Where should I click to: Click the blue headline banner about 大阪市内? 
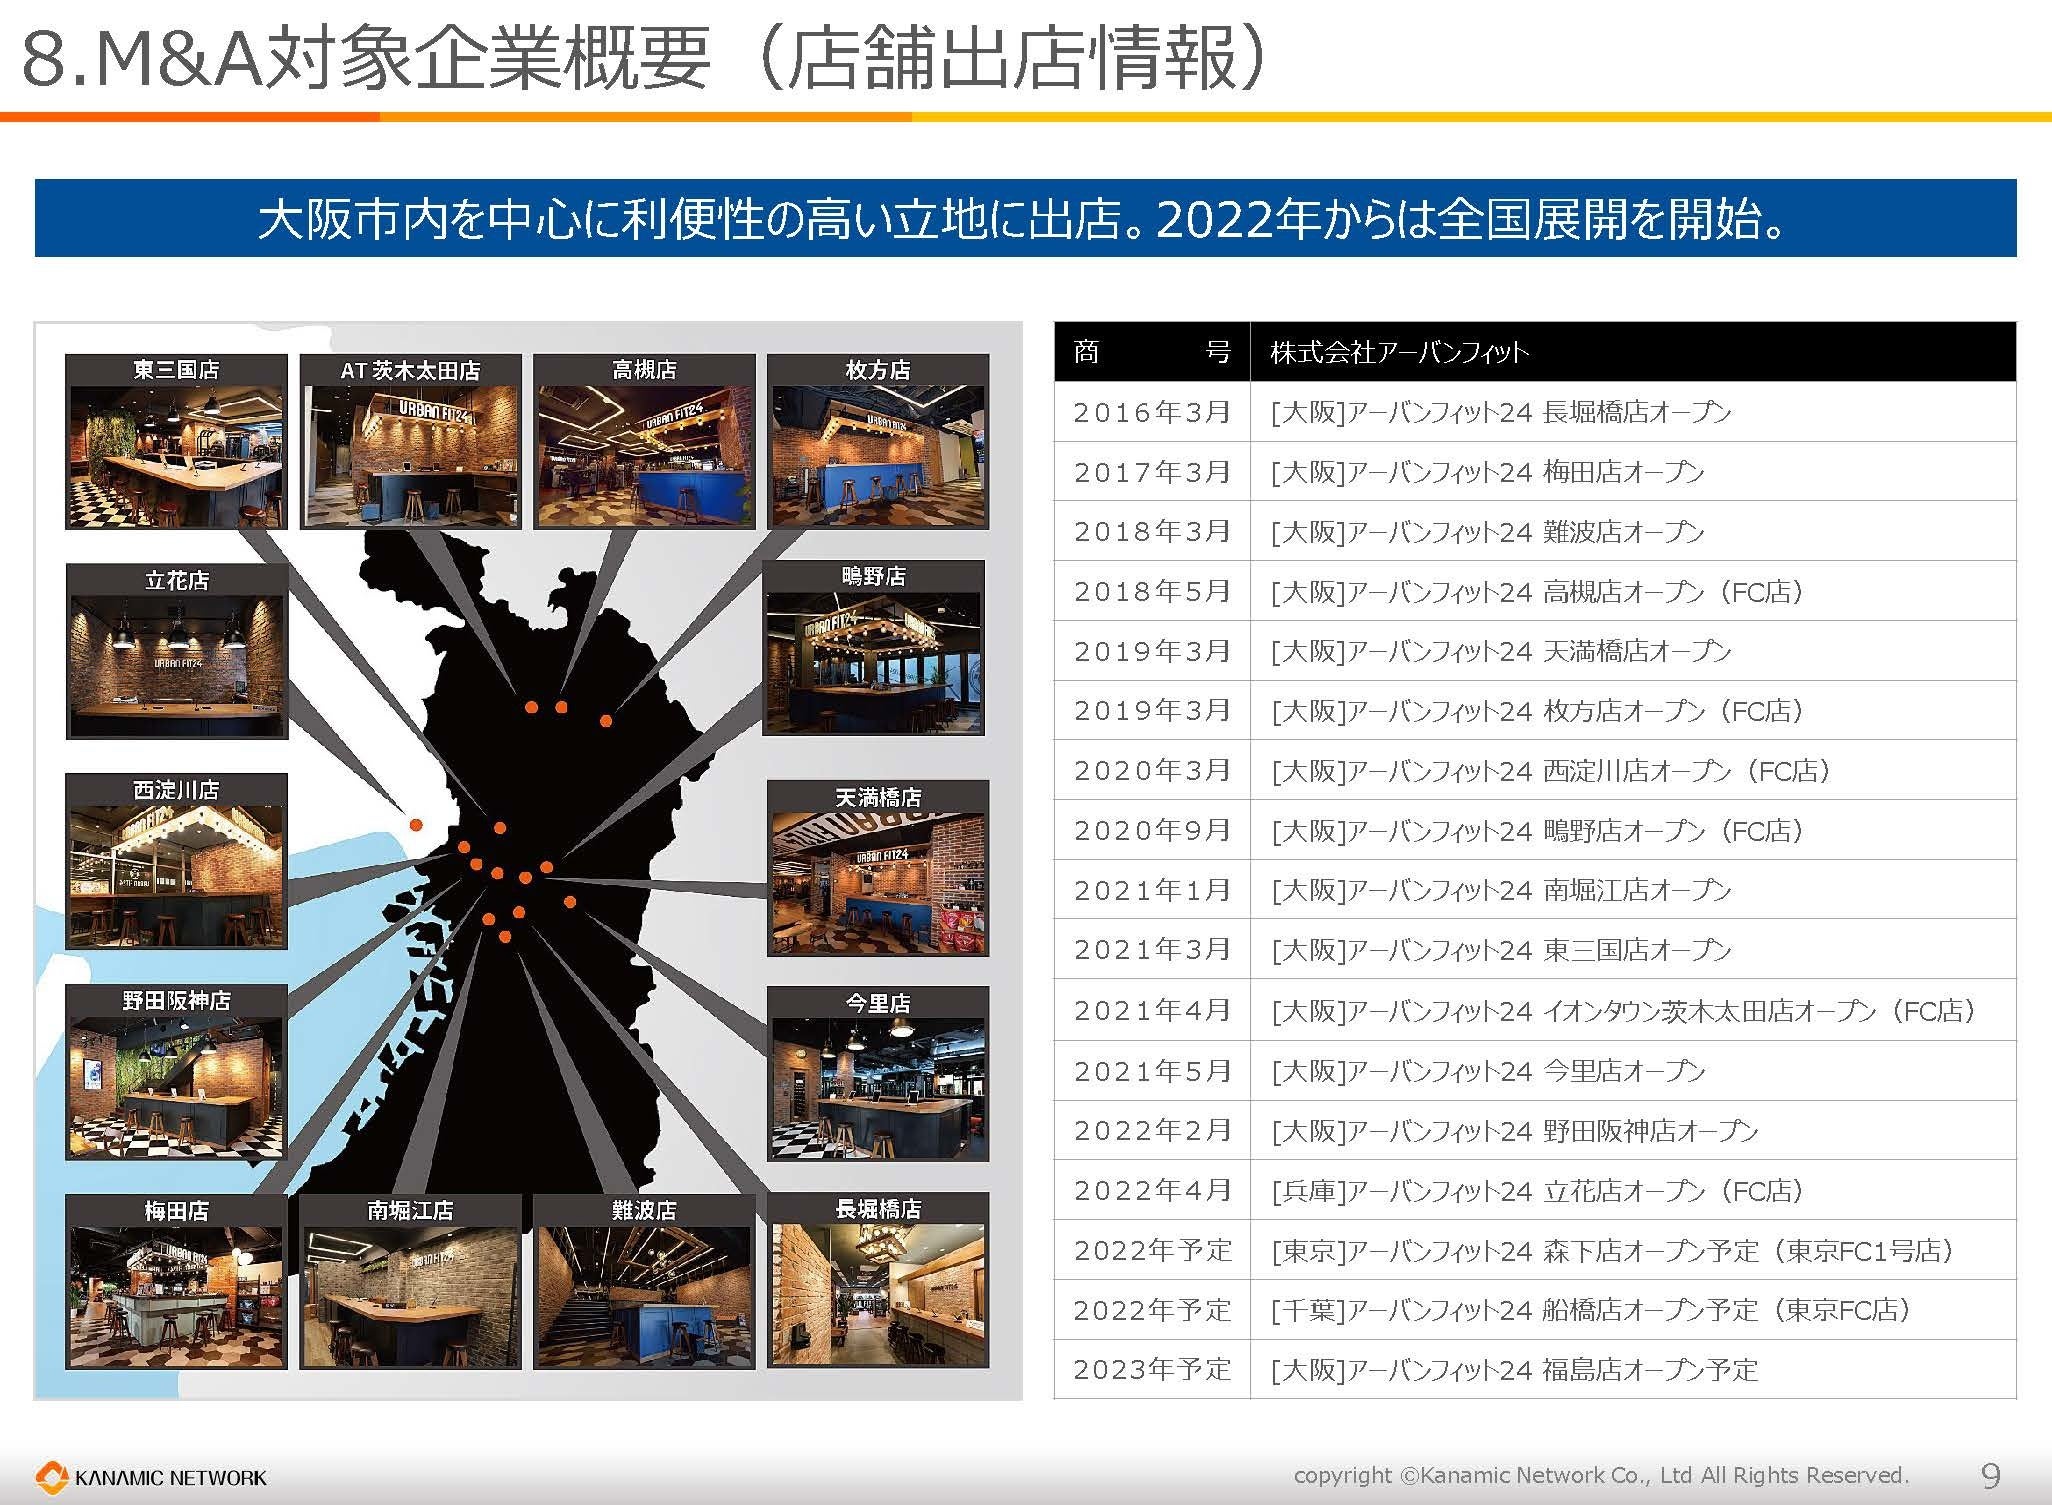1025,219
